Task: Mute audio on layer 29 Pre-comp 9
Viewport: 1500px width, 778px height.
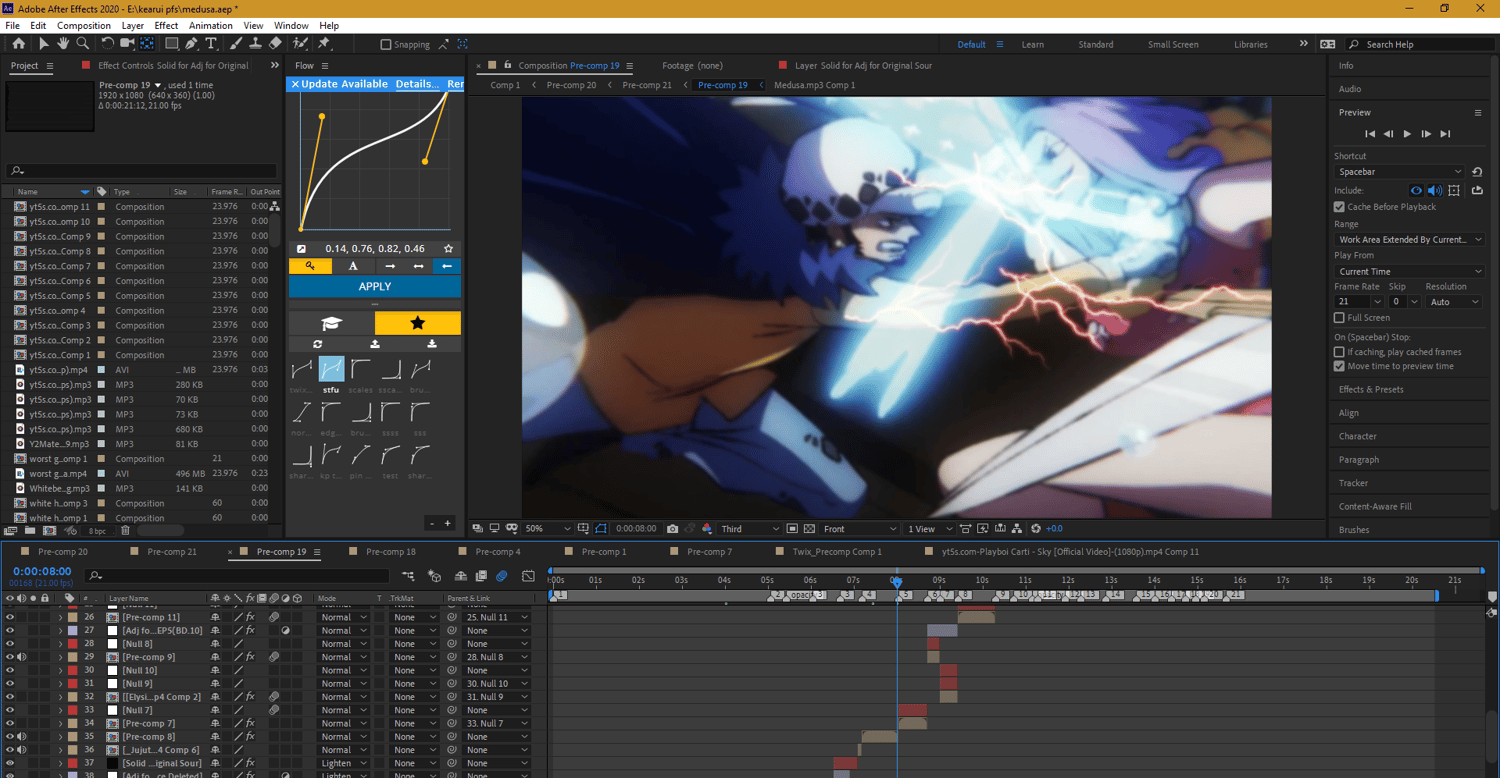Action: coord(22,657)
